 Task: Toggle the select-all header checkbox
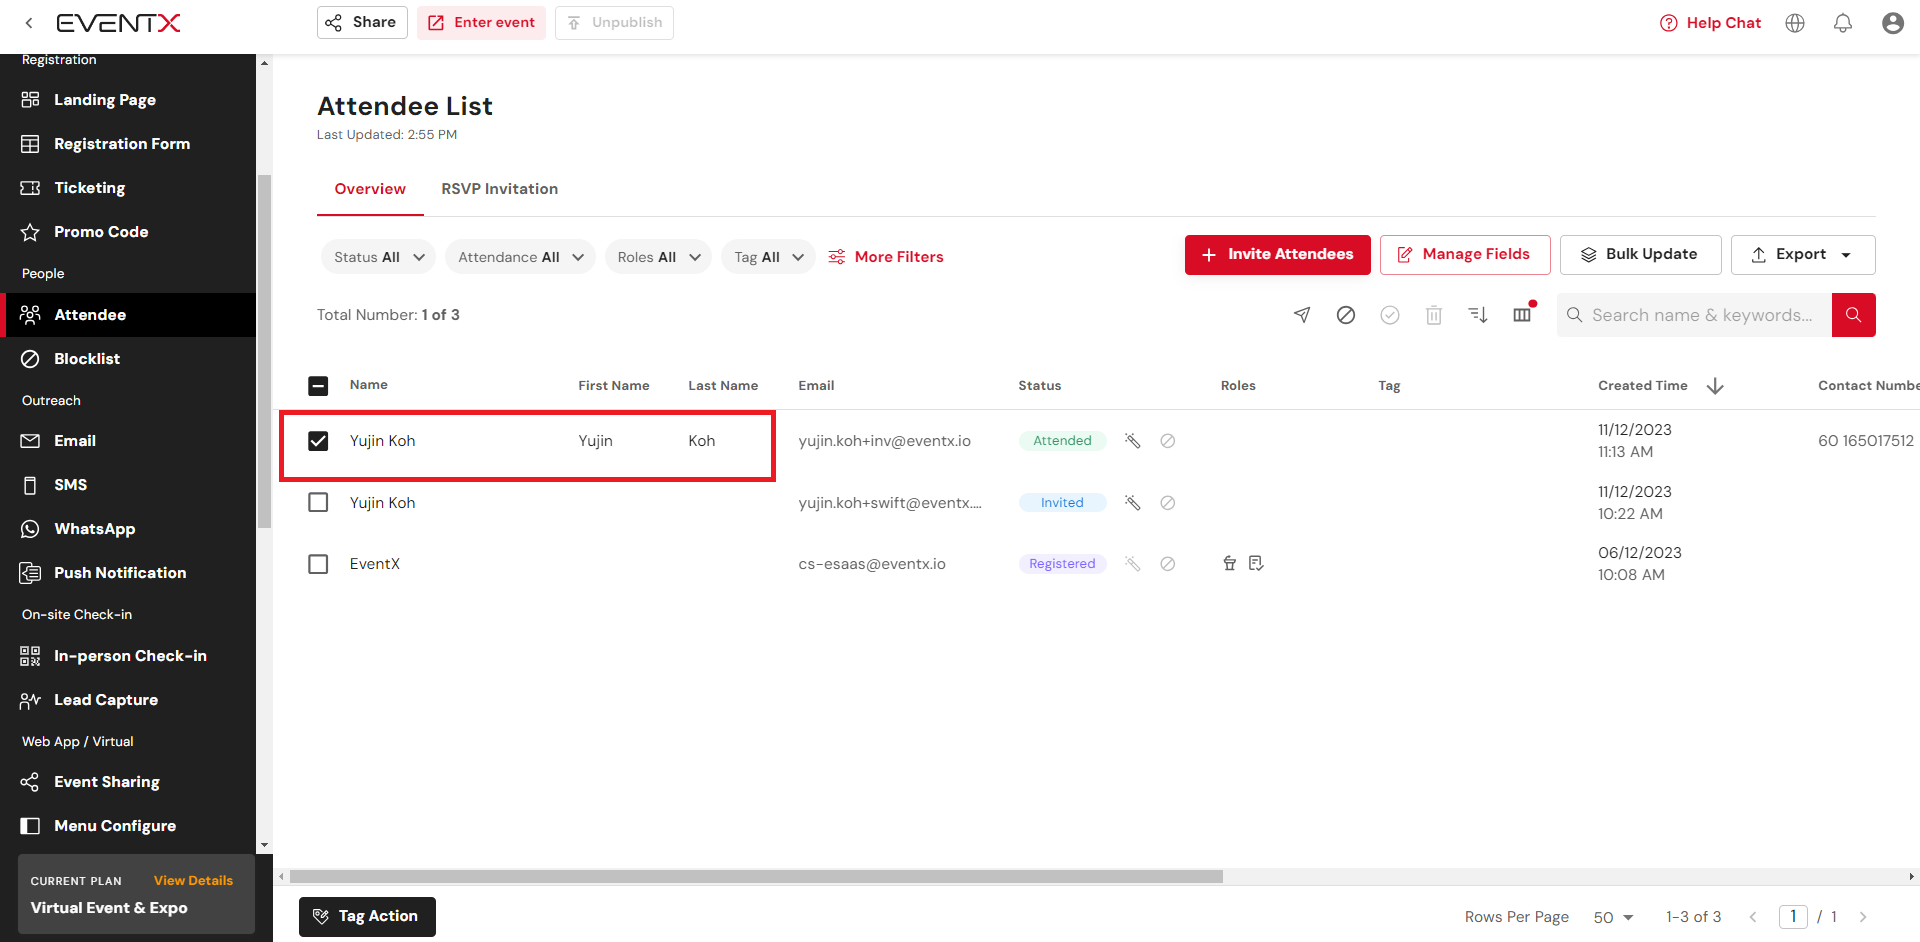pyautogui.click(x=318, y=386)
